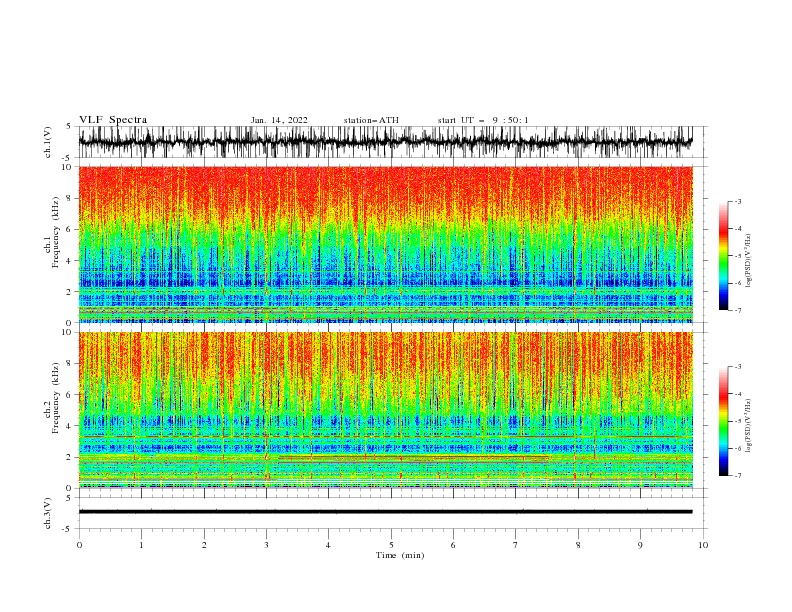Screen dimensions: 792x612
Task: Click the "VLF Spectra" plot title
Action: pos(113,120)
